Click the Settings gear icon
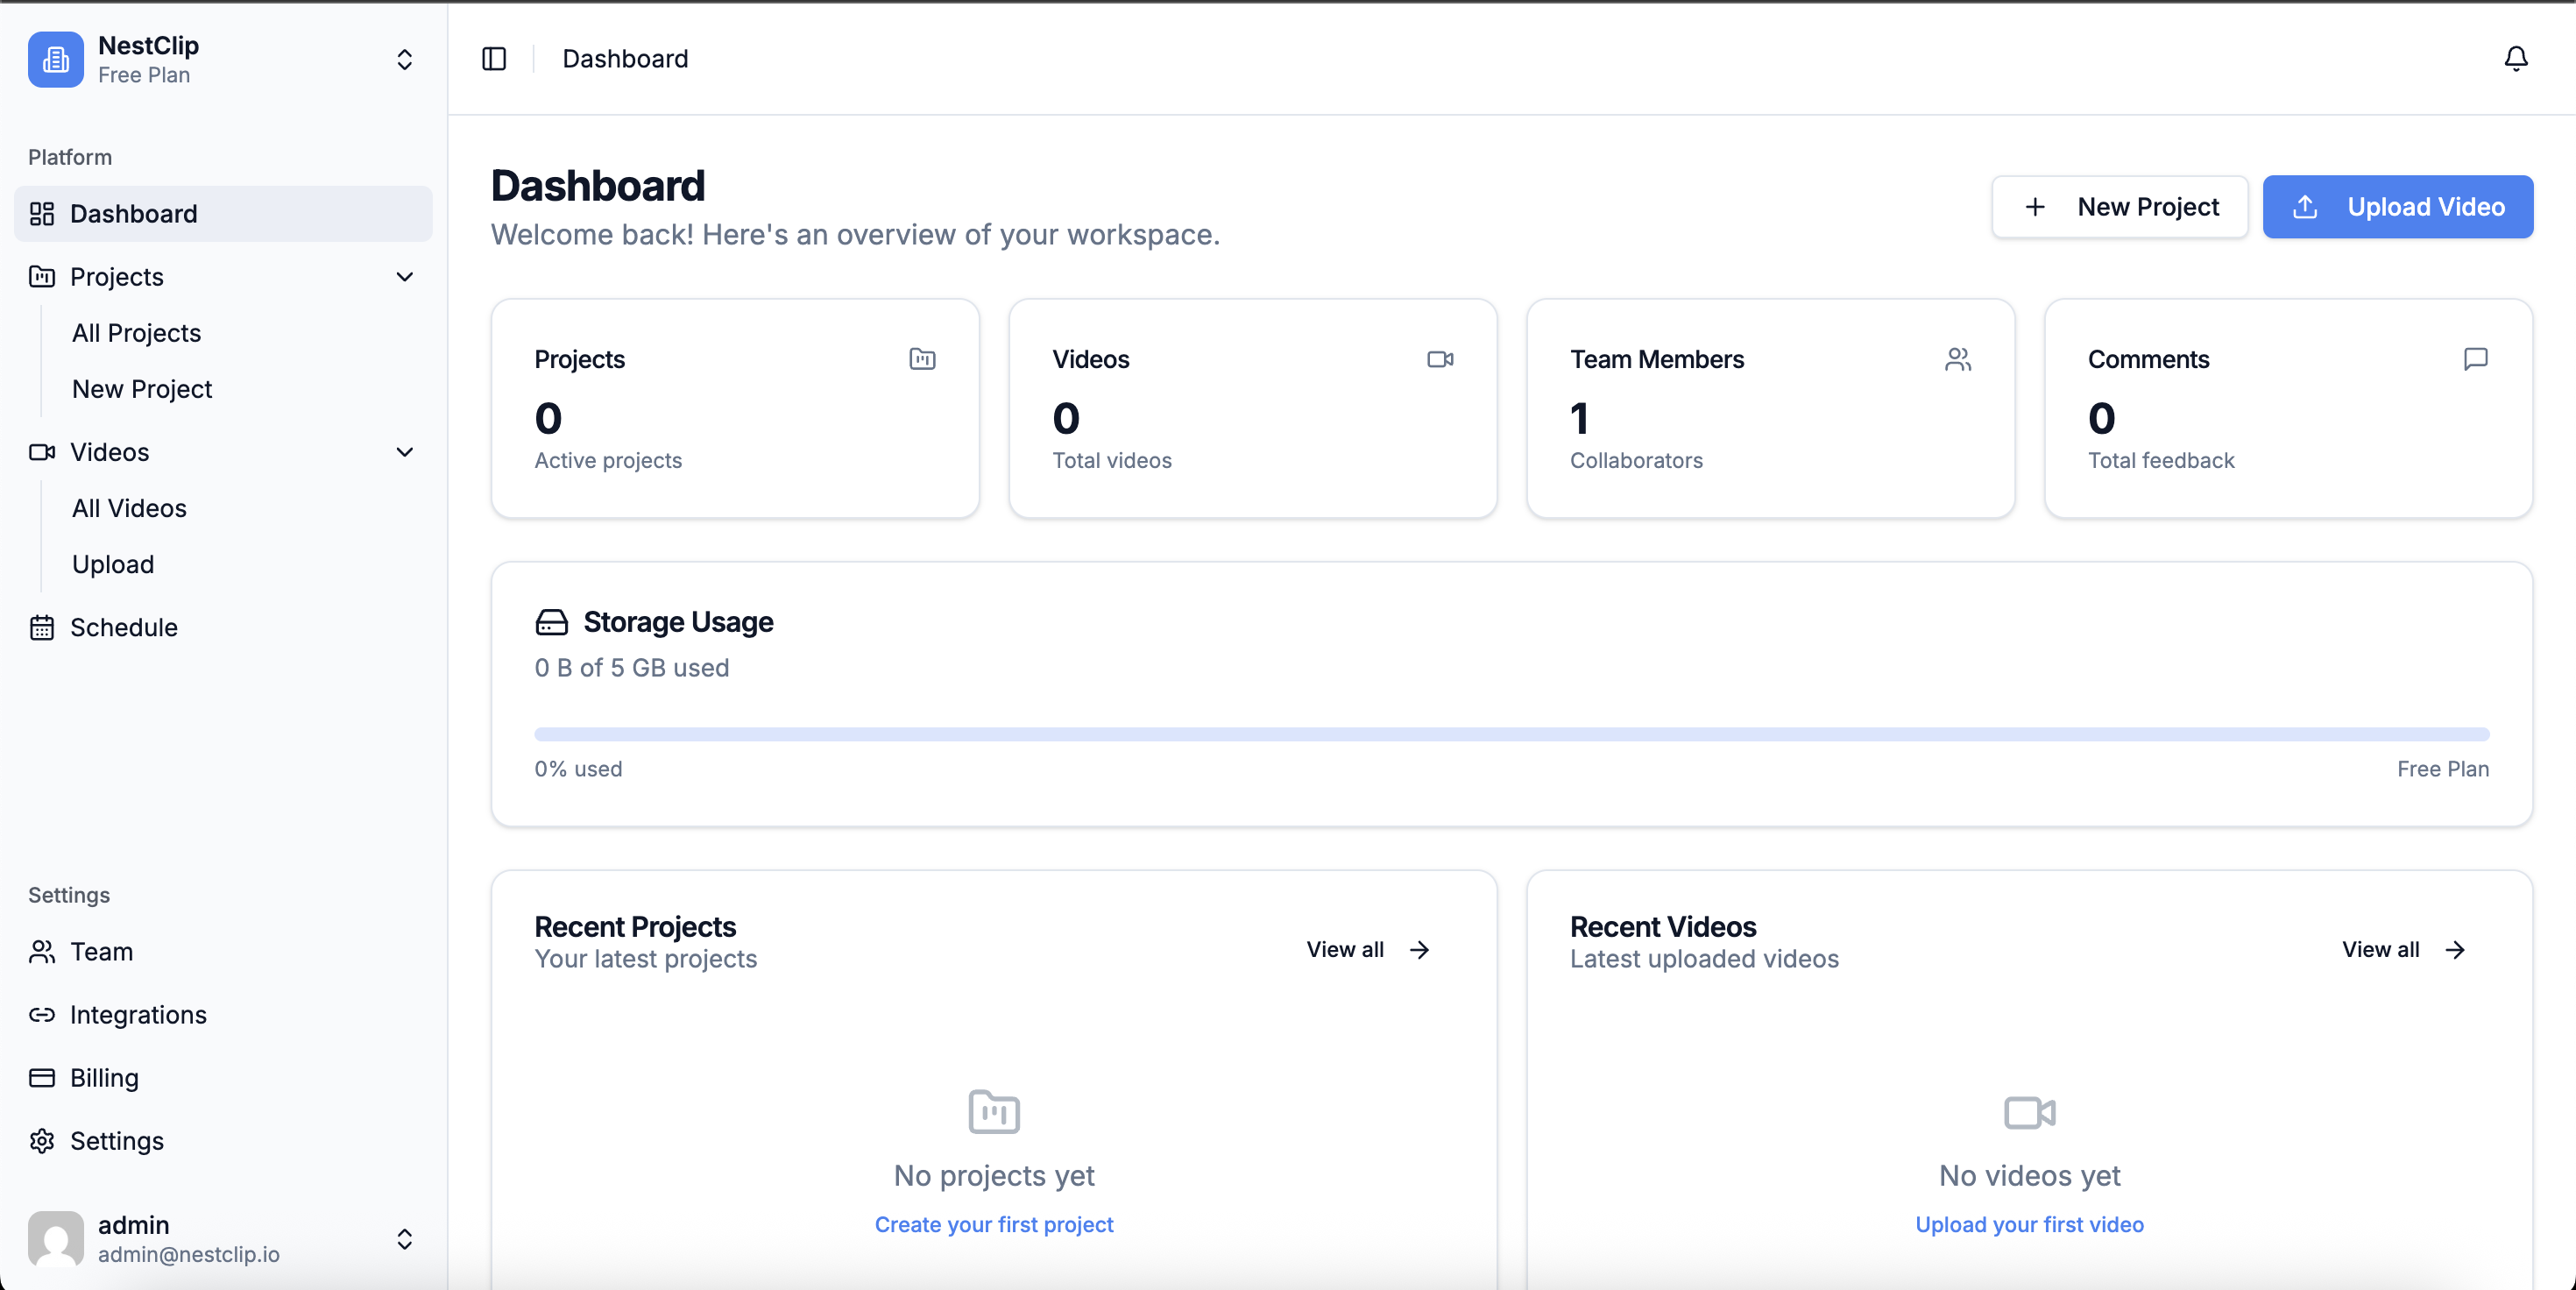The height and width of the screenshot is (1290, 2576). point(42,1140)
